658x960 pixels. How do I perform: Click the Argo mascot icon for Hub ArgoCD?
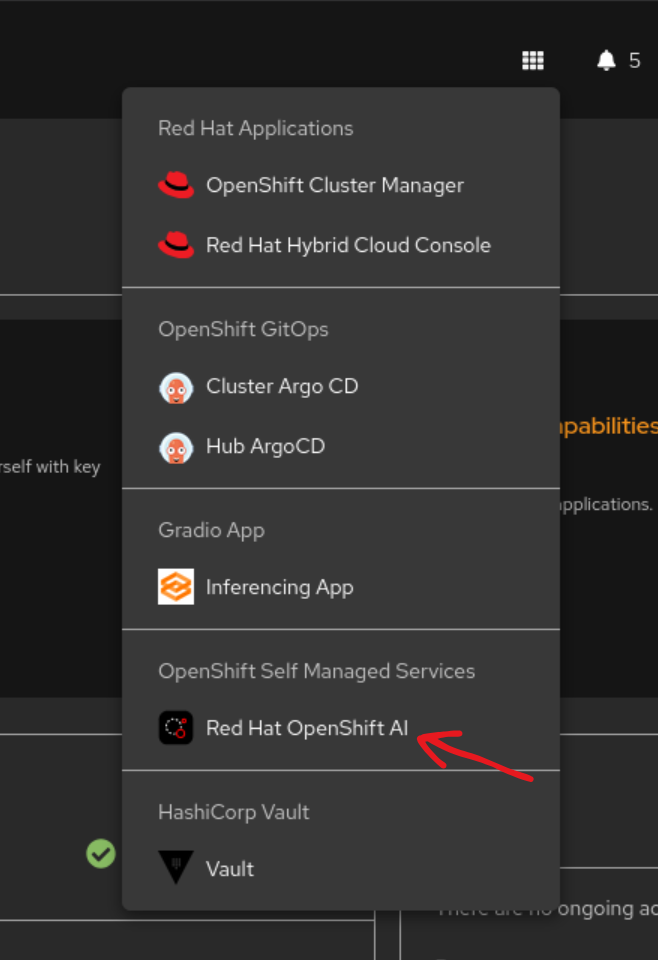click(x=176, y=447)
